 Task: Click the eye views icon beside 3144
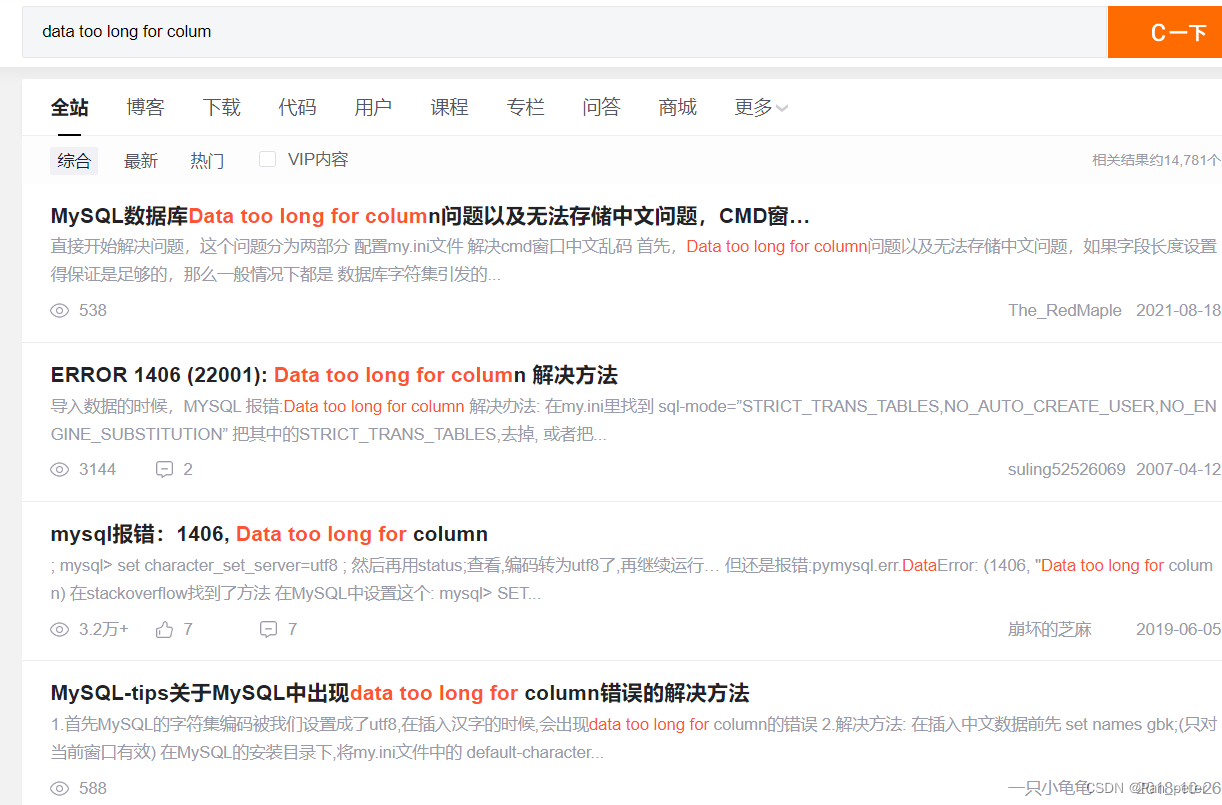[59, 470]
